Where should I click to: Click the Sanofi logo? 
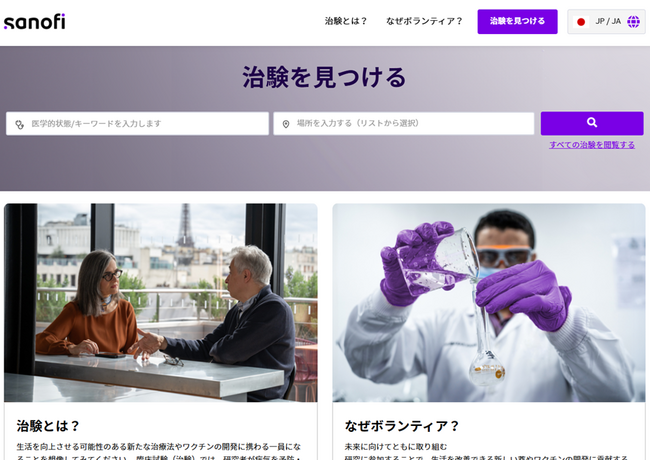click(34, 21)
